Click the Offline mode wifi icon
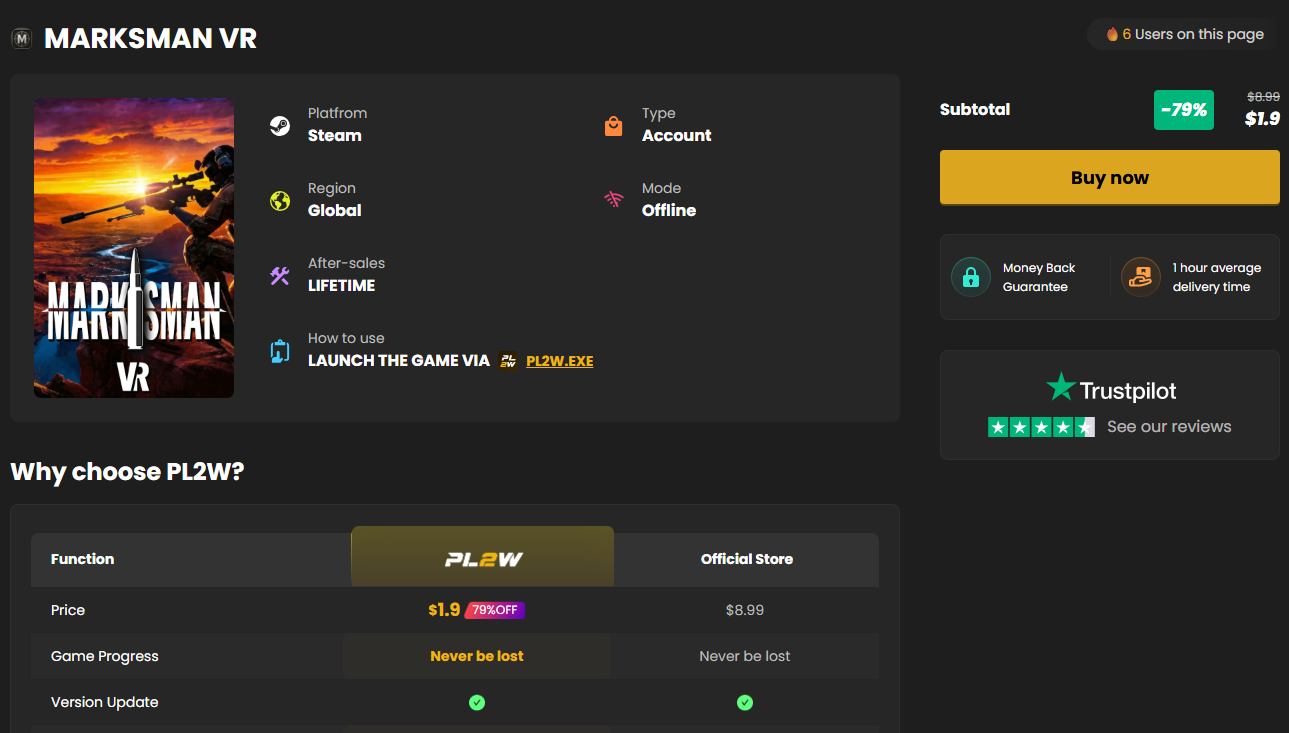The height and width of the screenshot is (733, 1289). click(614, 200)
